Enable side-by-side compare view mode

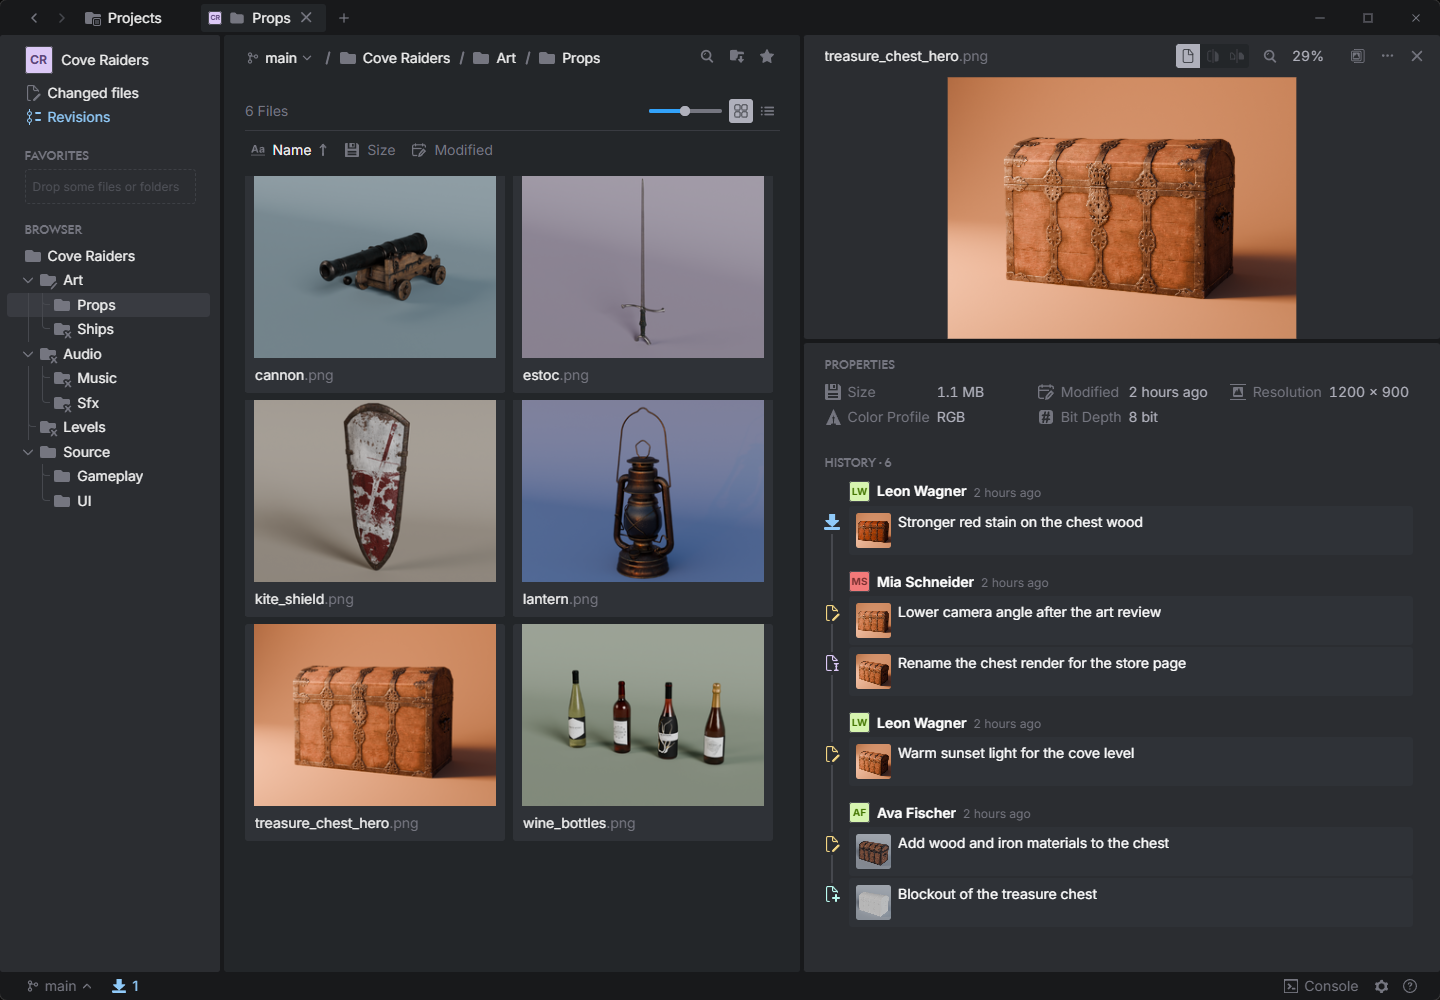pos(1237,57)
